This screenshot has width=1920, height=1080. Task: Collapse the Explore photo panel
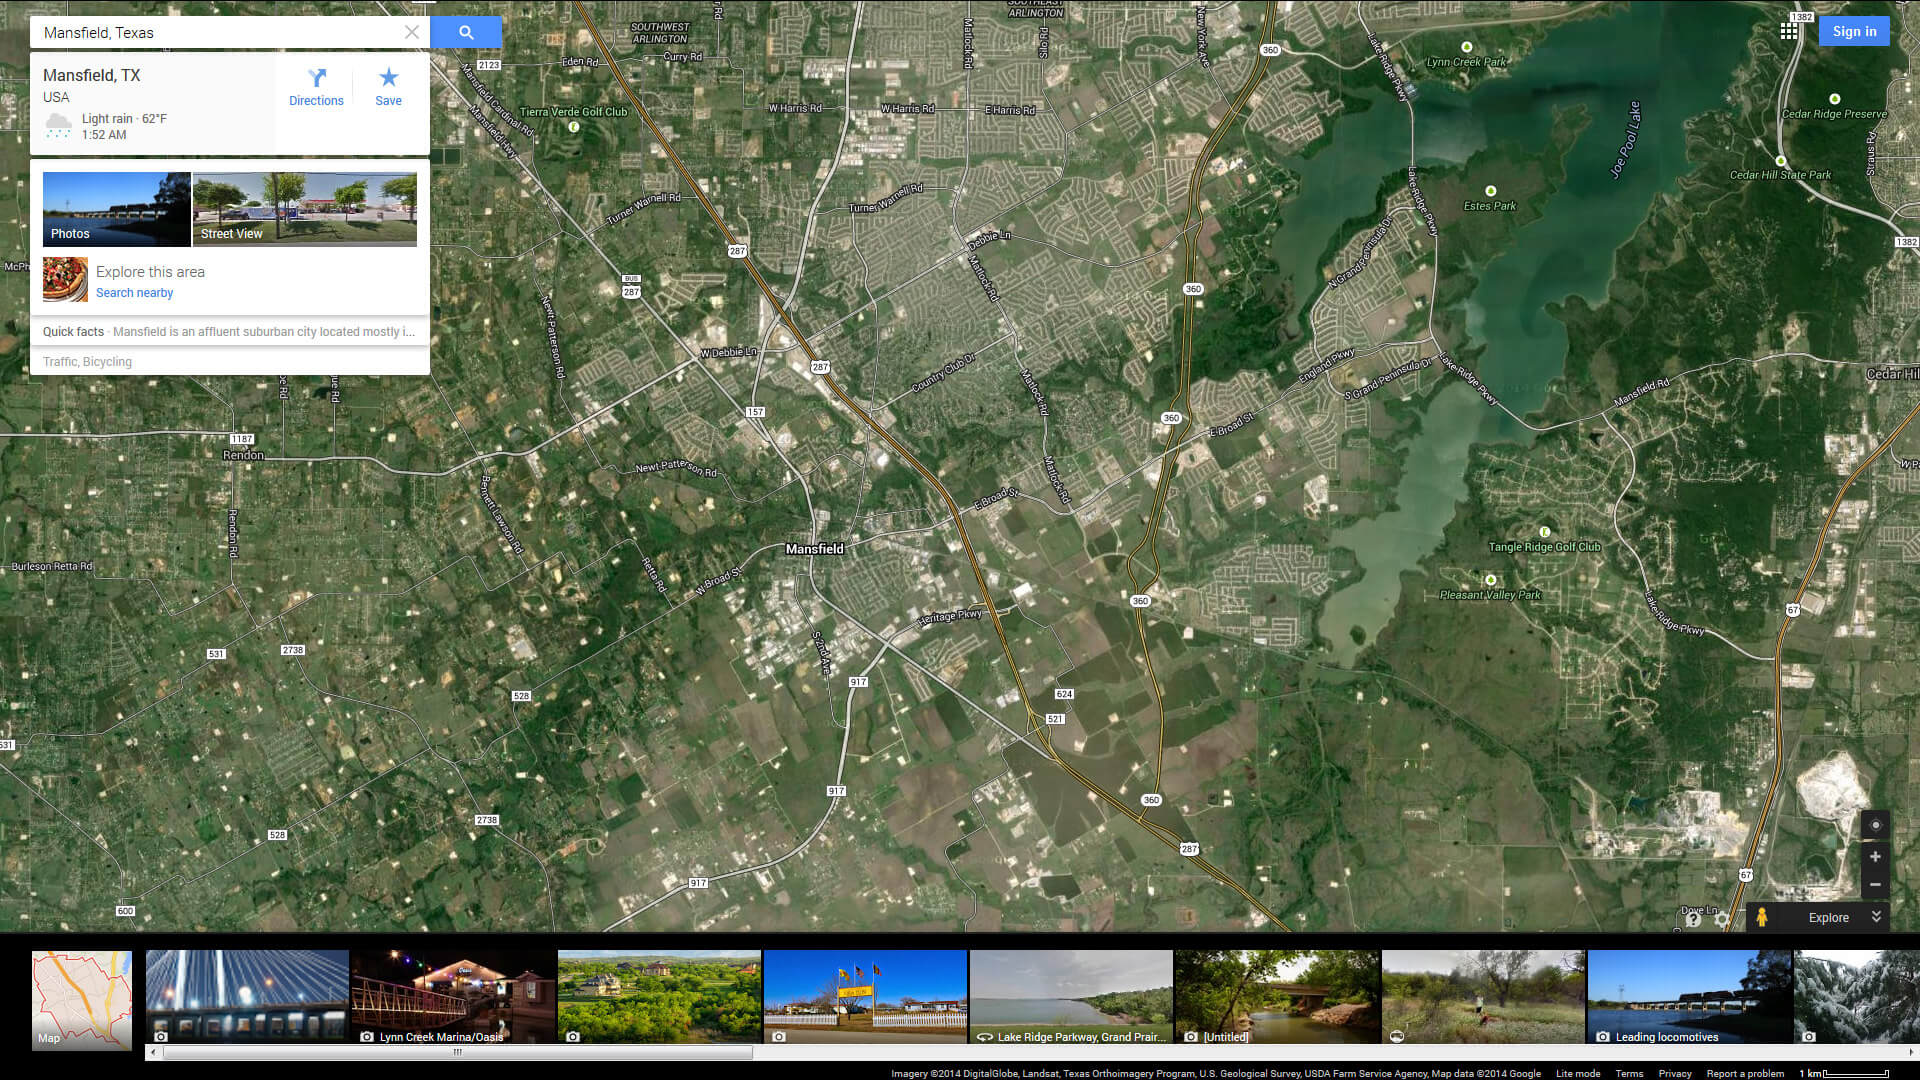click(x=1876, y=917)
